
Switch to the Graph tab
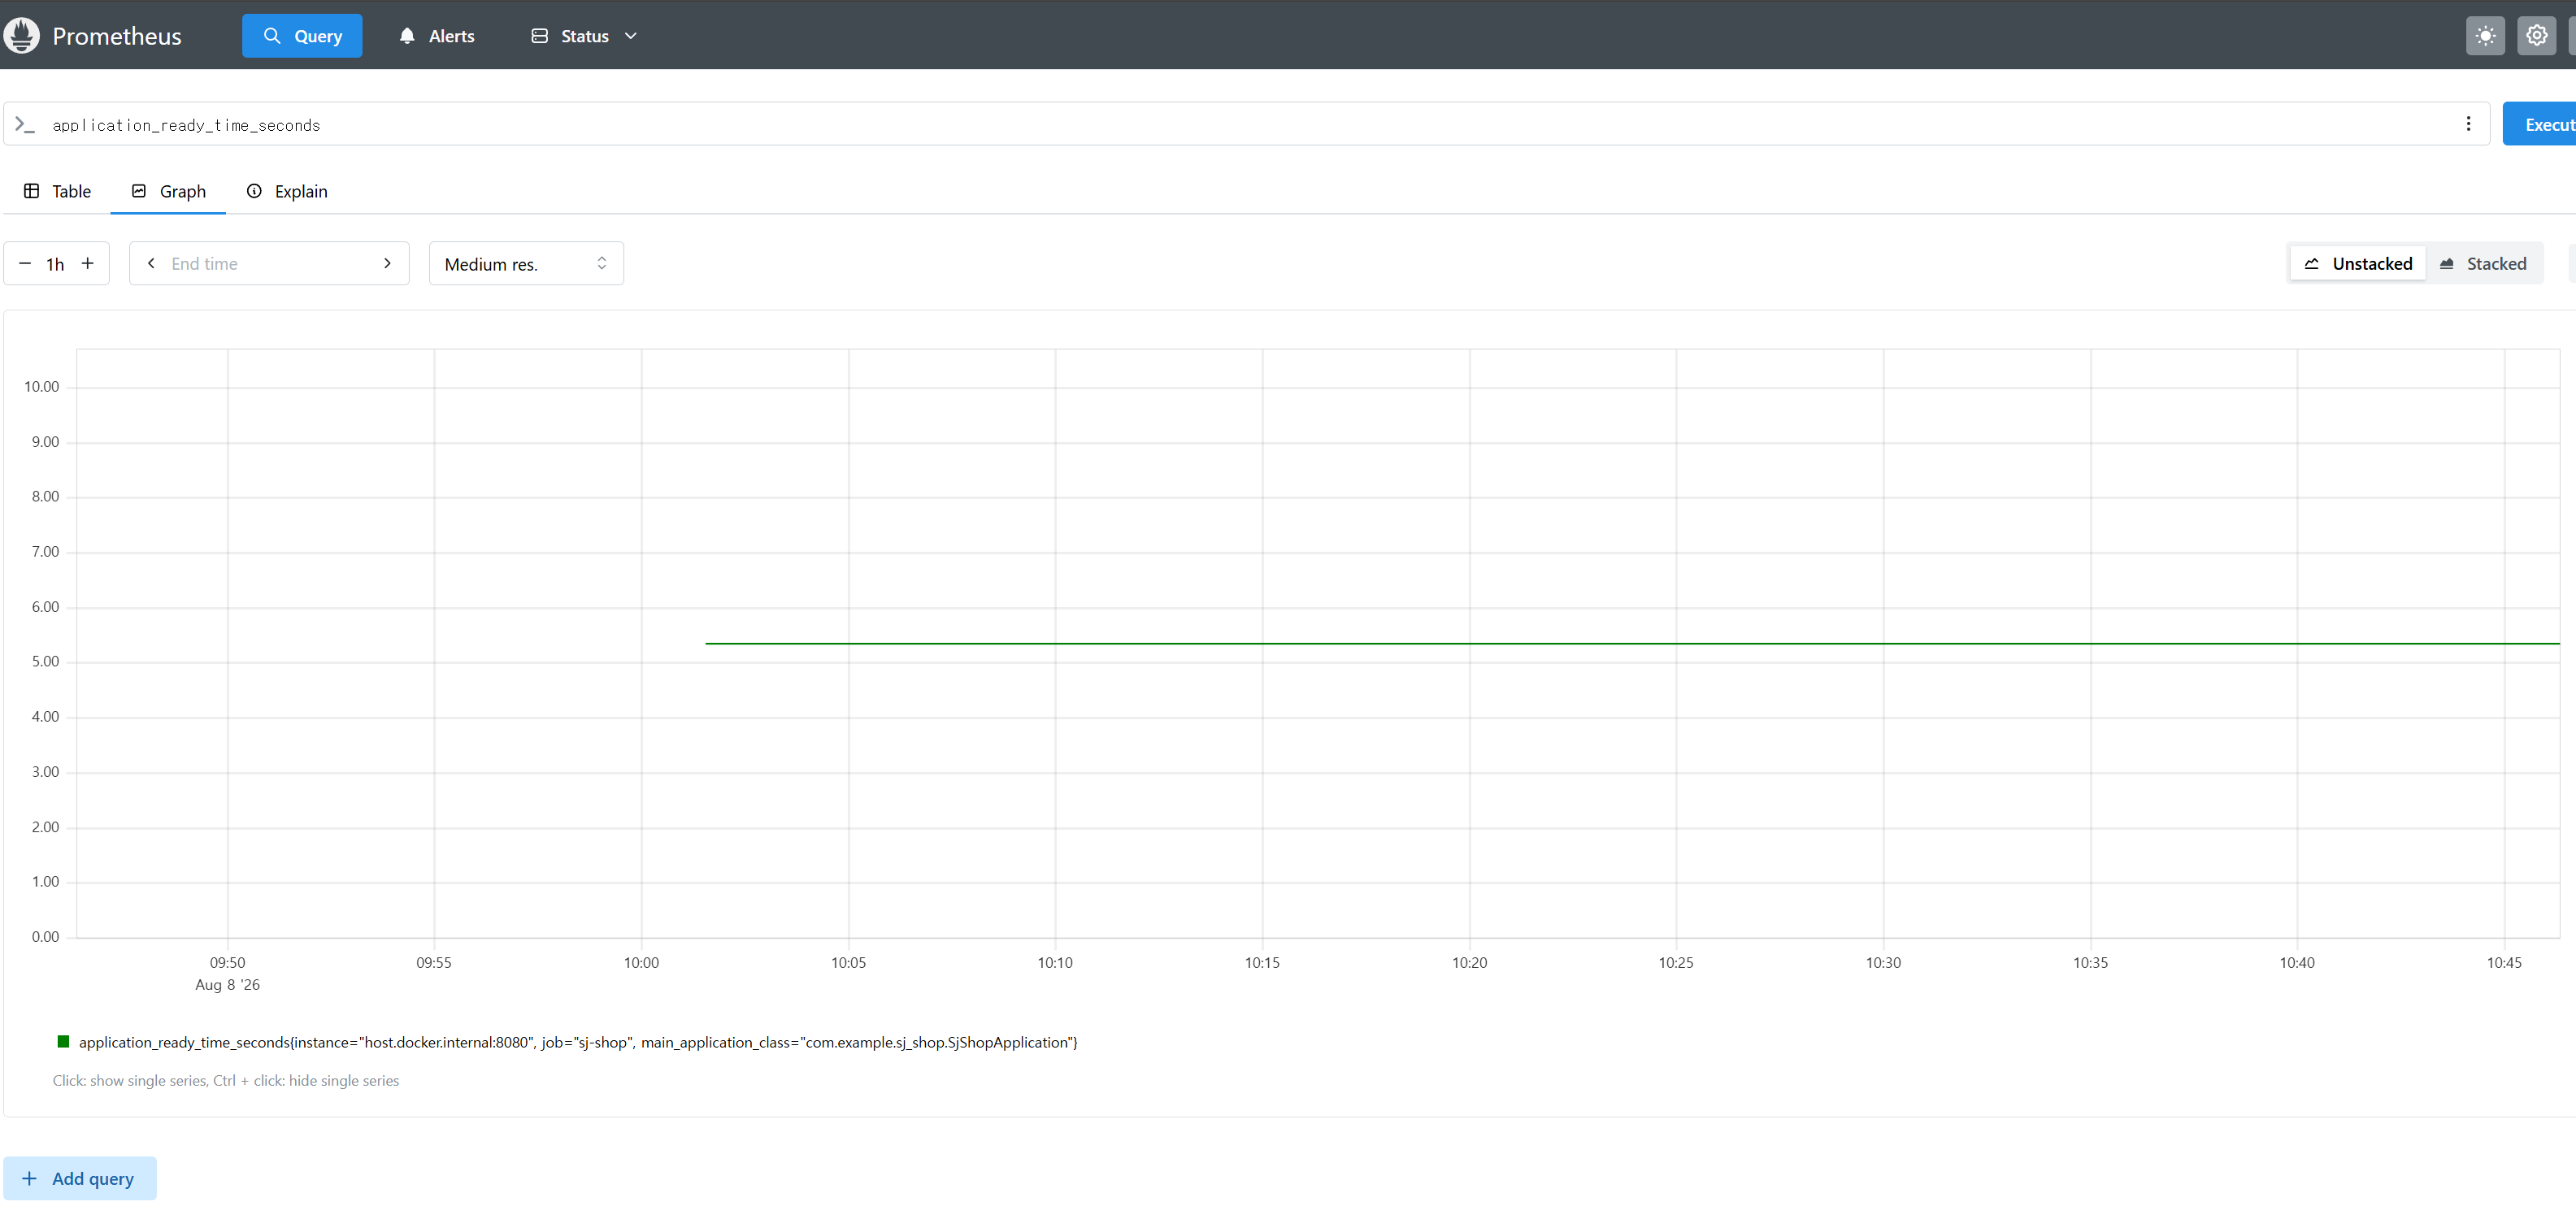[168, 191]
